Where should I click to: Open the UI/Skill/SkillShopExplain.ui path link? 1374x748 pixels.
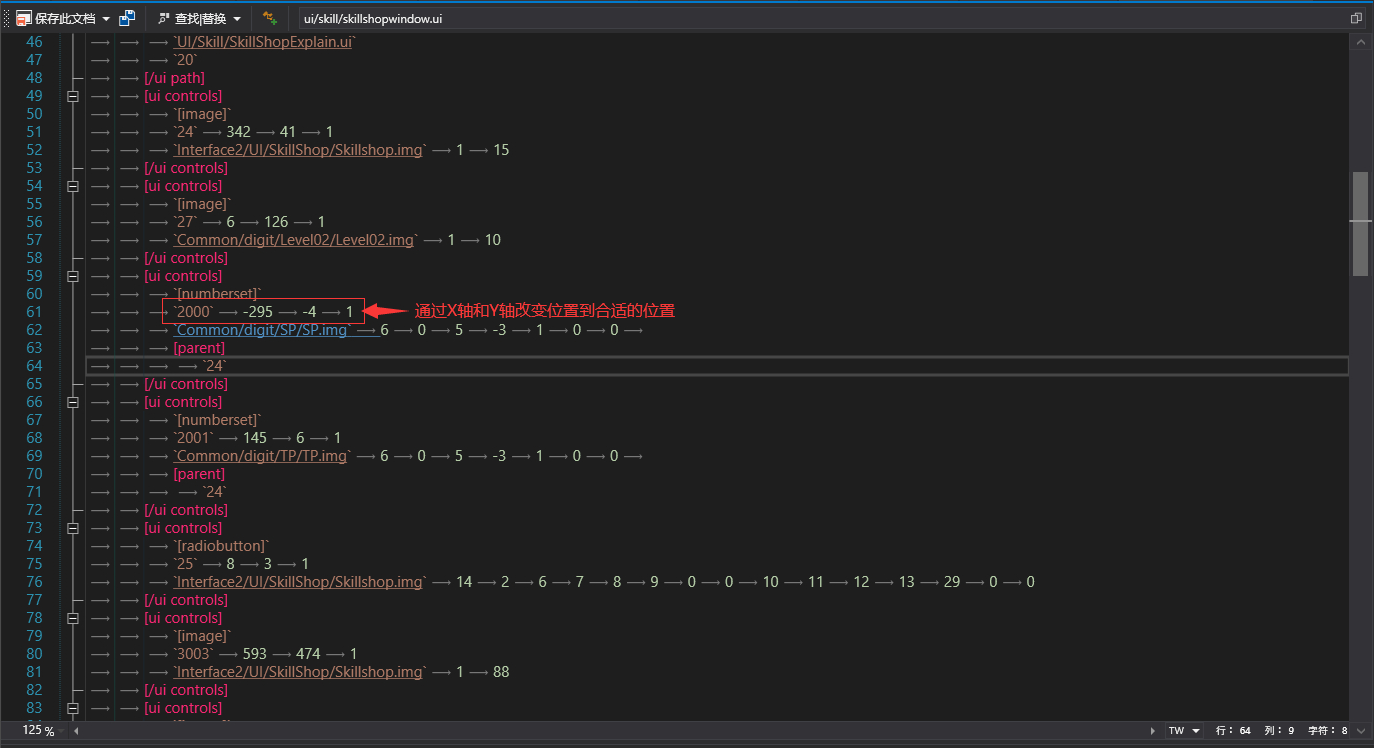[264, 42]
